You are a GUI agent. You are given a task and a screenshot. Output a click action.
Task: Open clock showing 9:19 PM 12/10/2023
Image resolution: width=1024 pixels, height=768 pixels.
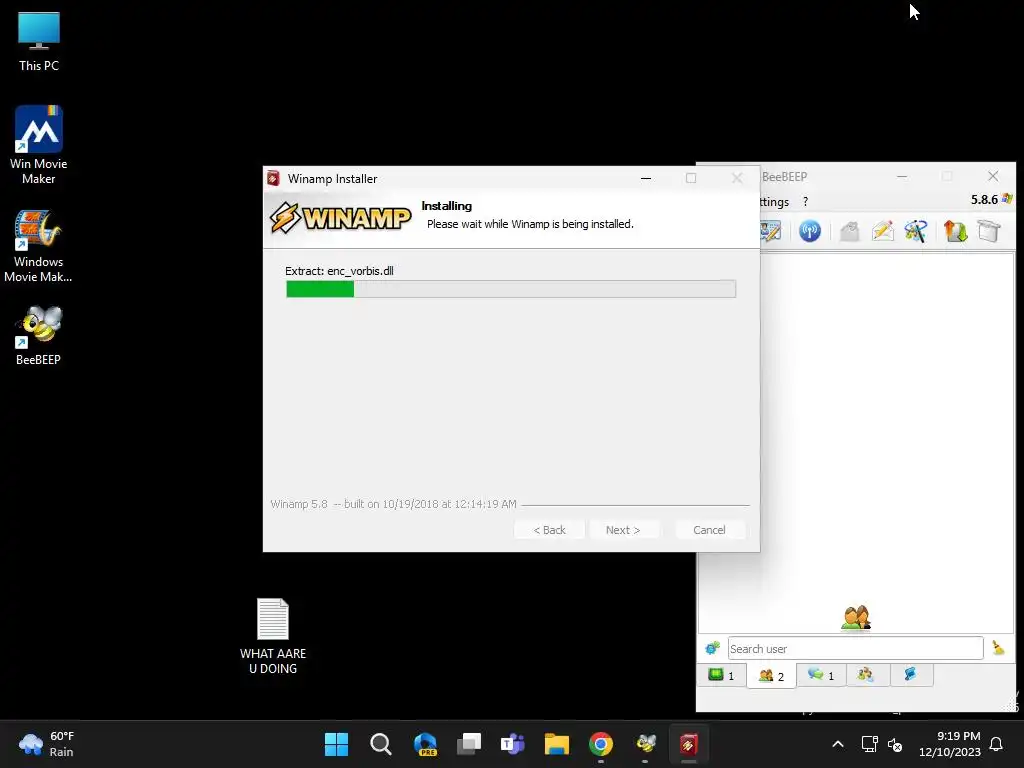[950, 744]
